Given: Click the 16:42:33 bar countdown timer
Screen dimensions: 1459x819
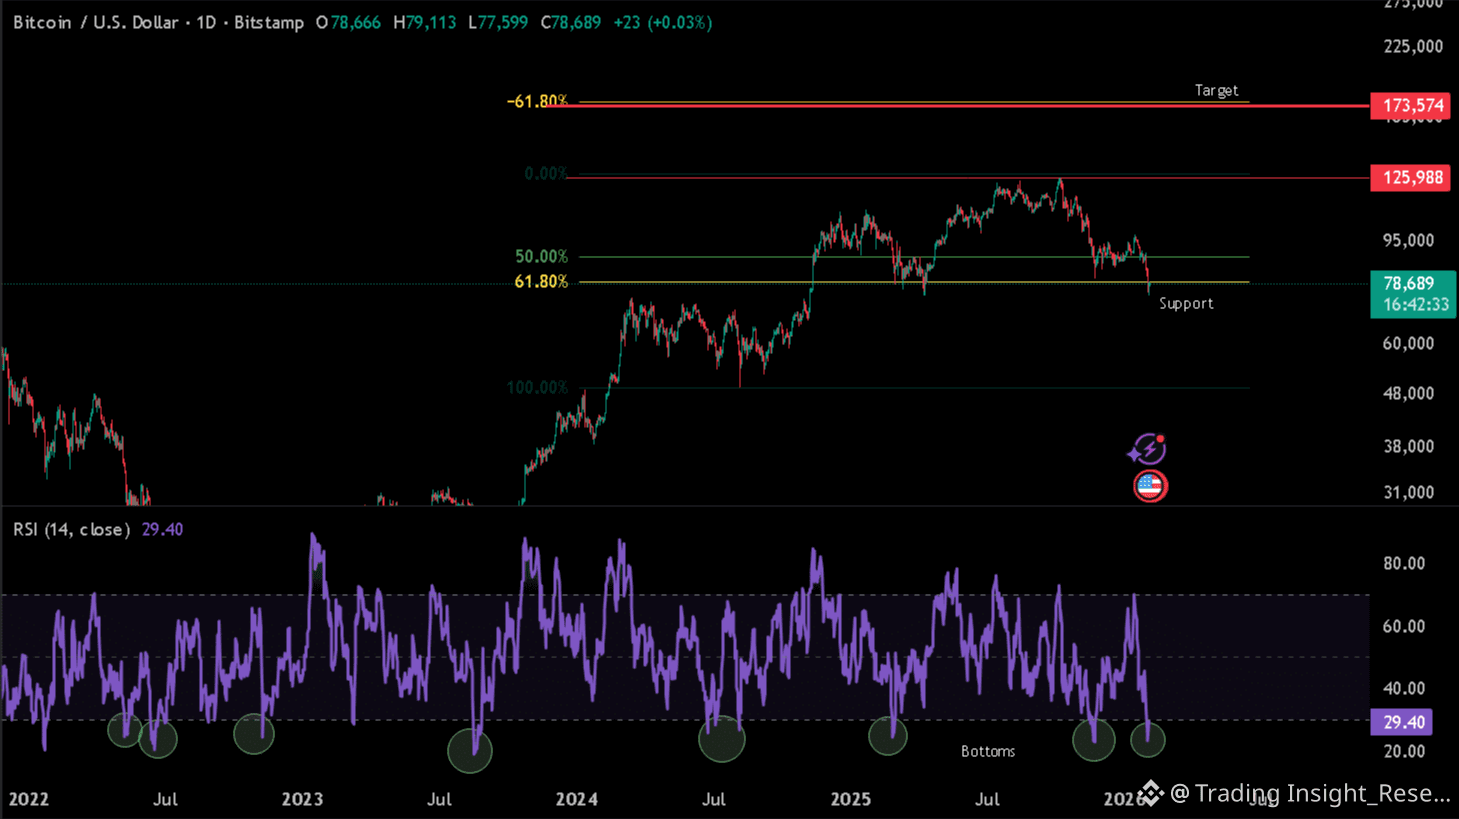Looking at the screenshot, I should 1417,305.
